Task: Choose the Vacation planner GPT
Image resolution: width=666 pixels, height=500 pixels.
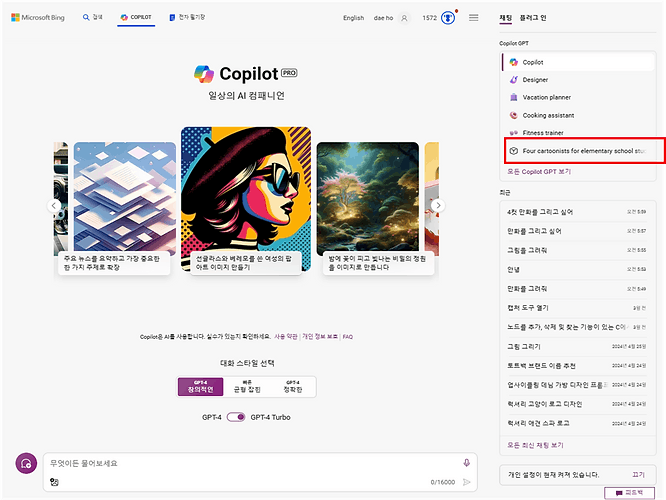Action: coord(578,97)
